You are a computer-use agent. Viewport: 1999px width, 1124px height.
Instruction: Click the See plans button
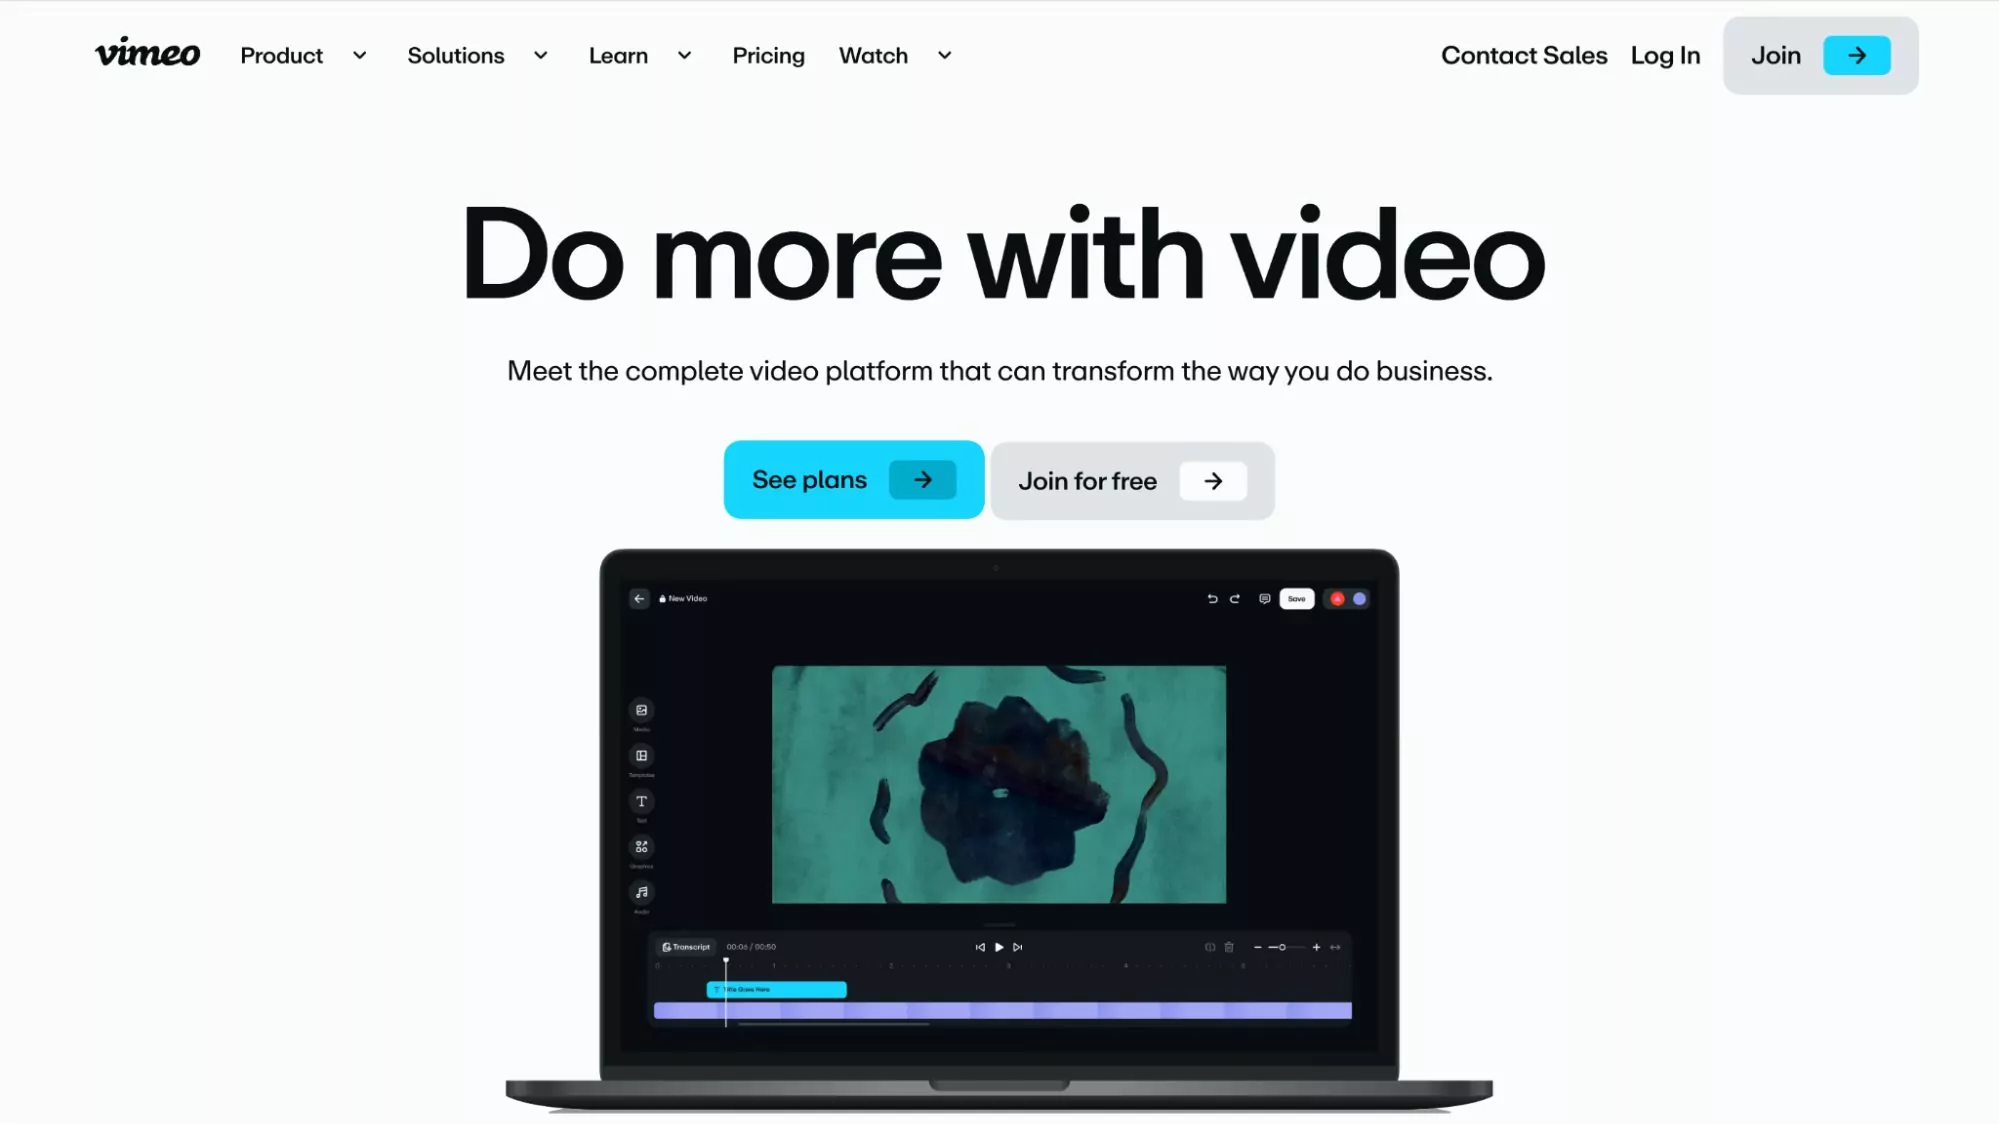click(x=853, y=479)
